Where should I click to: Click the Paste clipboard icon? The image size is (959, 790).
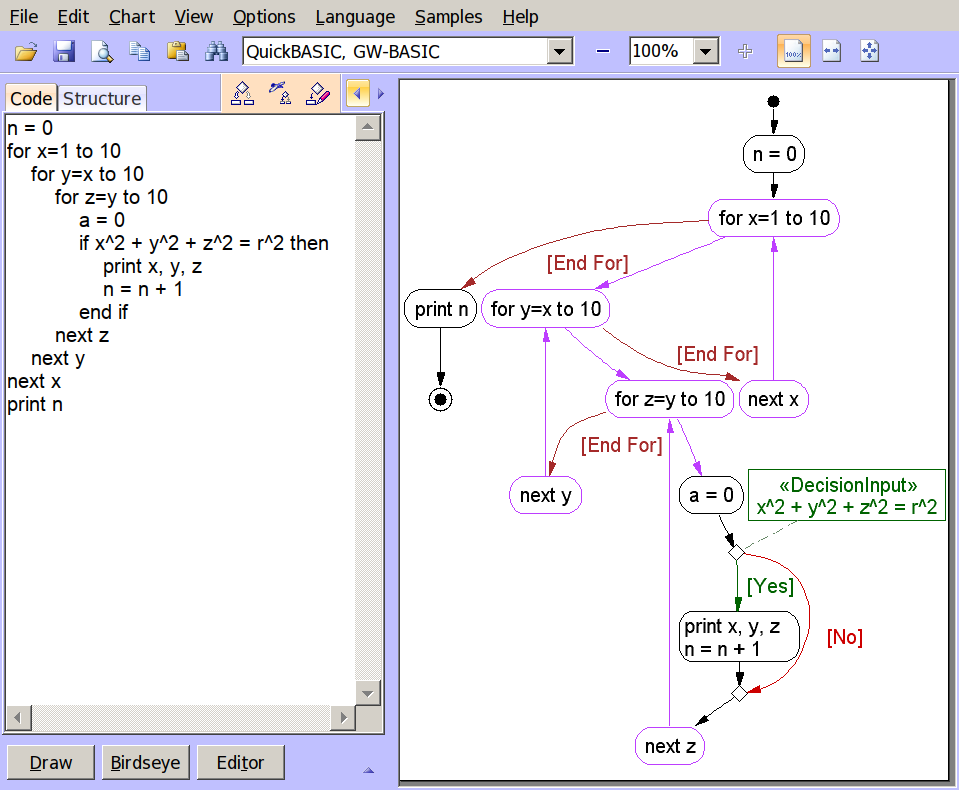178,52
